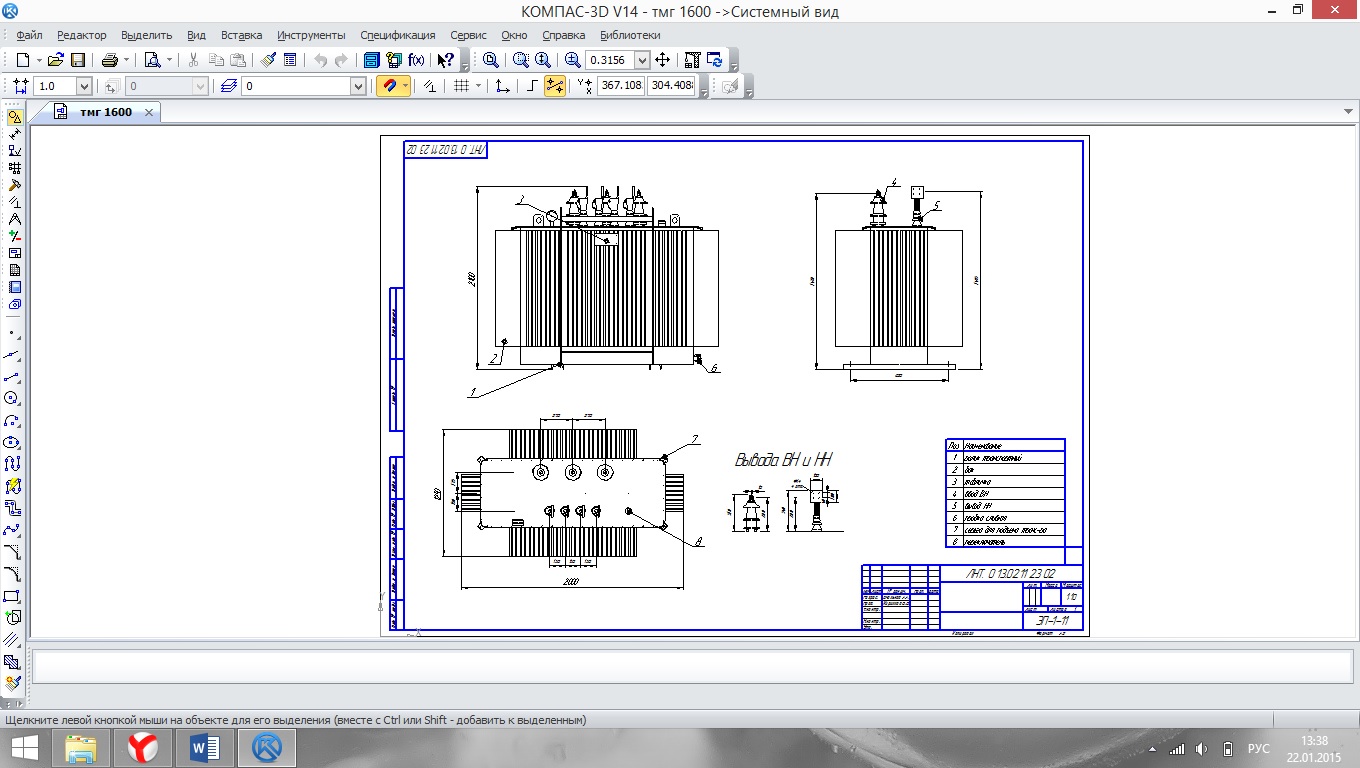The image size is (1360, 768).
Task: Open the Инструменты menu
Action: click(311, 35)
